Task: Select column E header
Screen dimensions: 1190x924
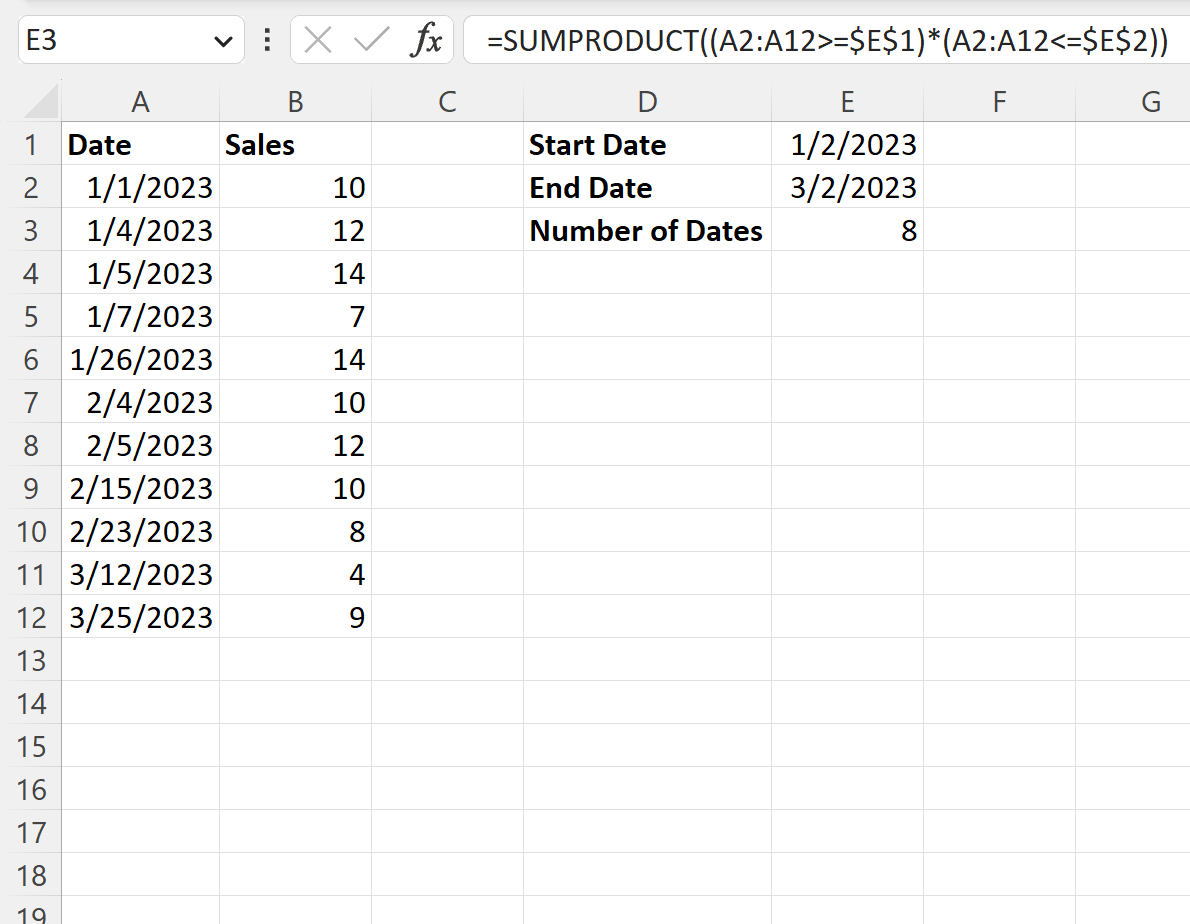Action: tap(847, 101)
